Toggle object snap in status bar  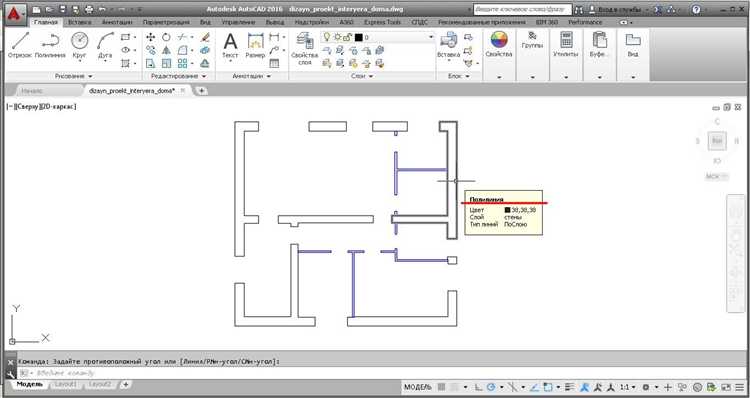548,387
